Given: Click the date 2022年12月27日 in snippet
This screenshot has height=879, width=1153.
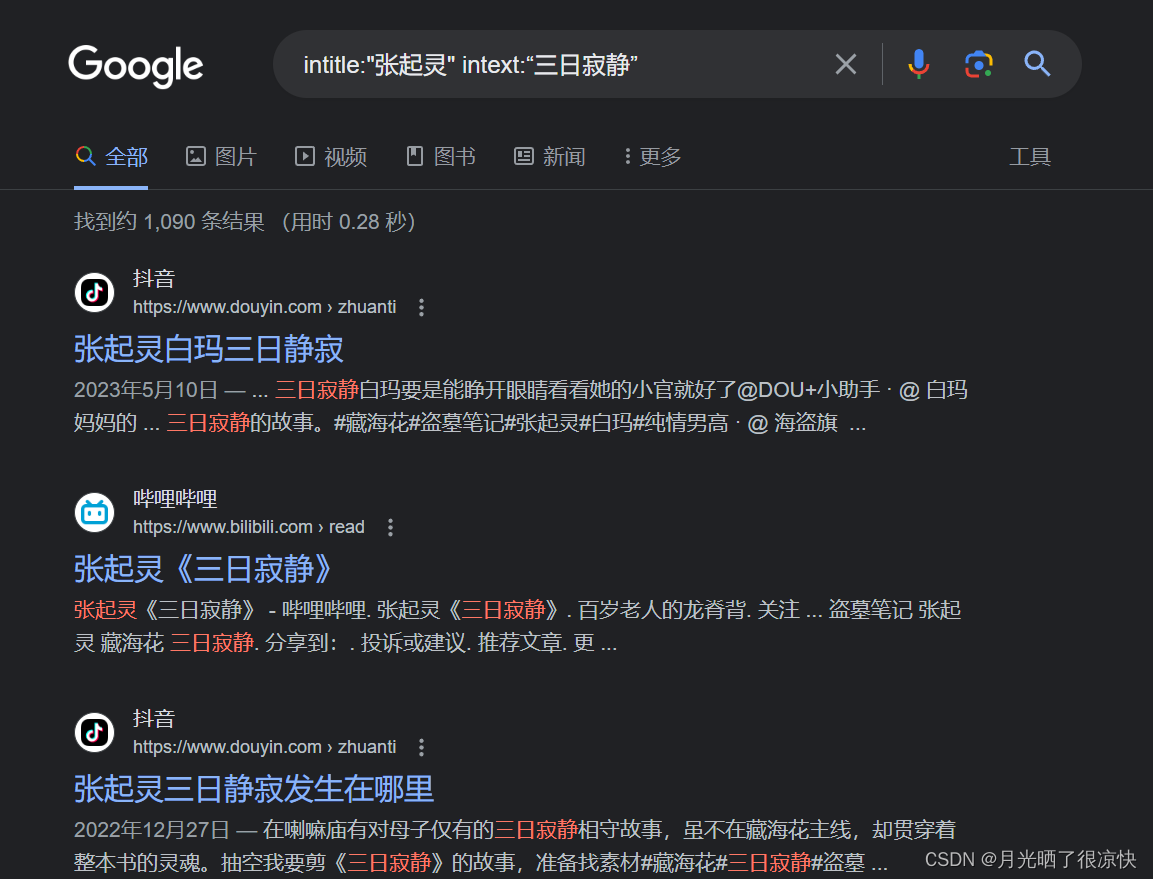Looking at the screenshot, I should coord(151,830).
